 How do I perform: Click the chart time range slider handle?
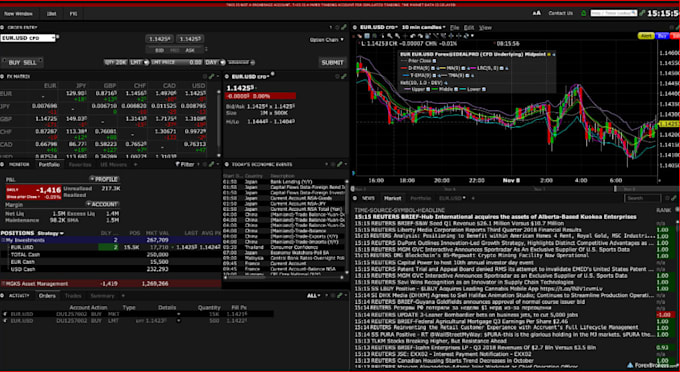point(615,189)
